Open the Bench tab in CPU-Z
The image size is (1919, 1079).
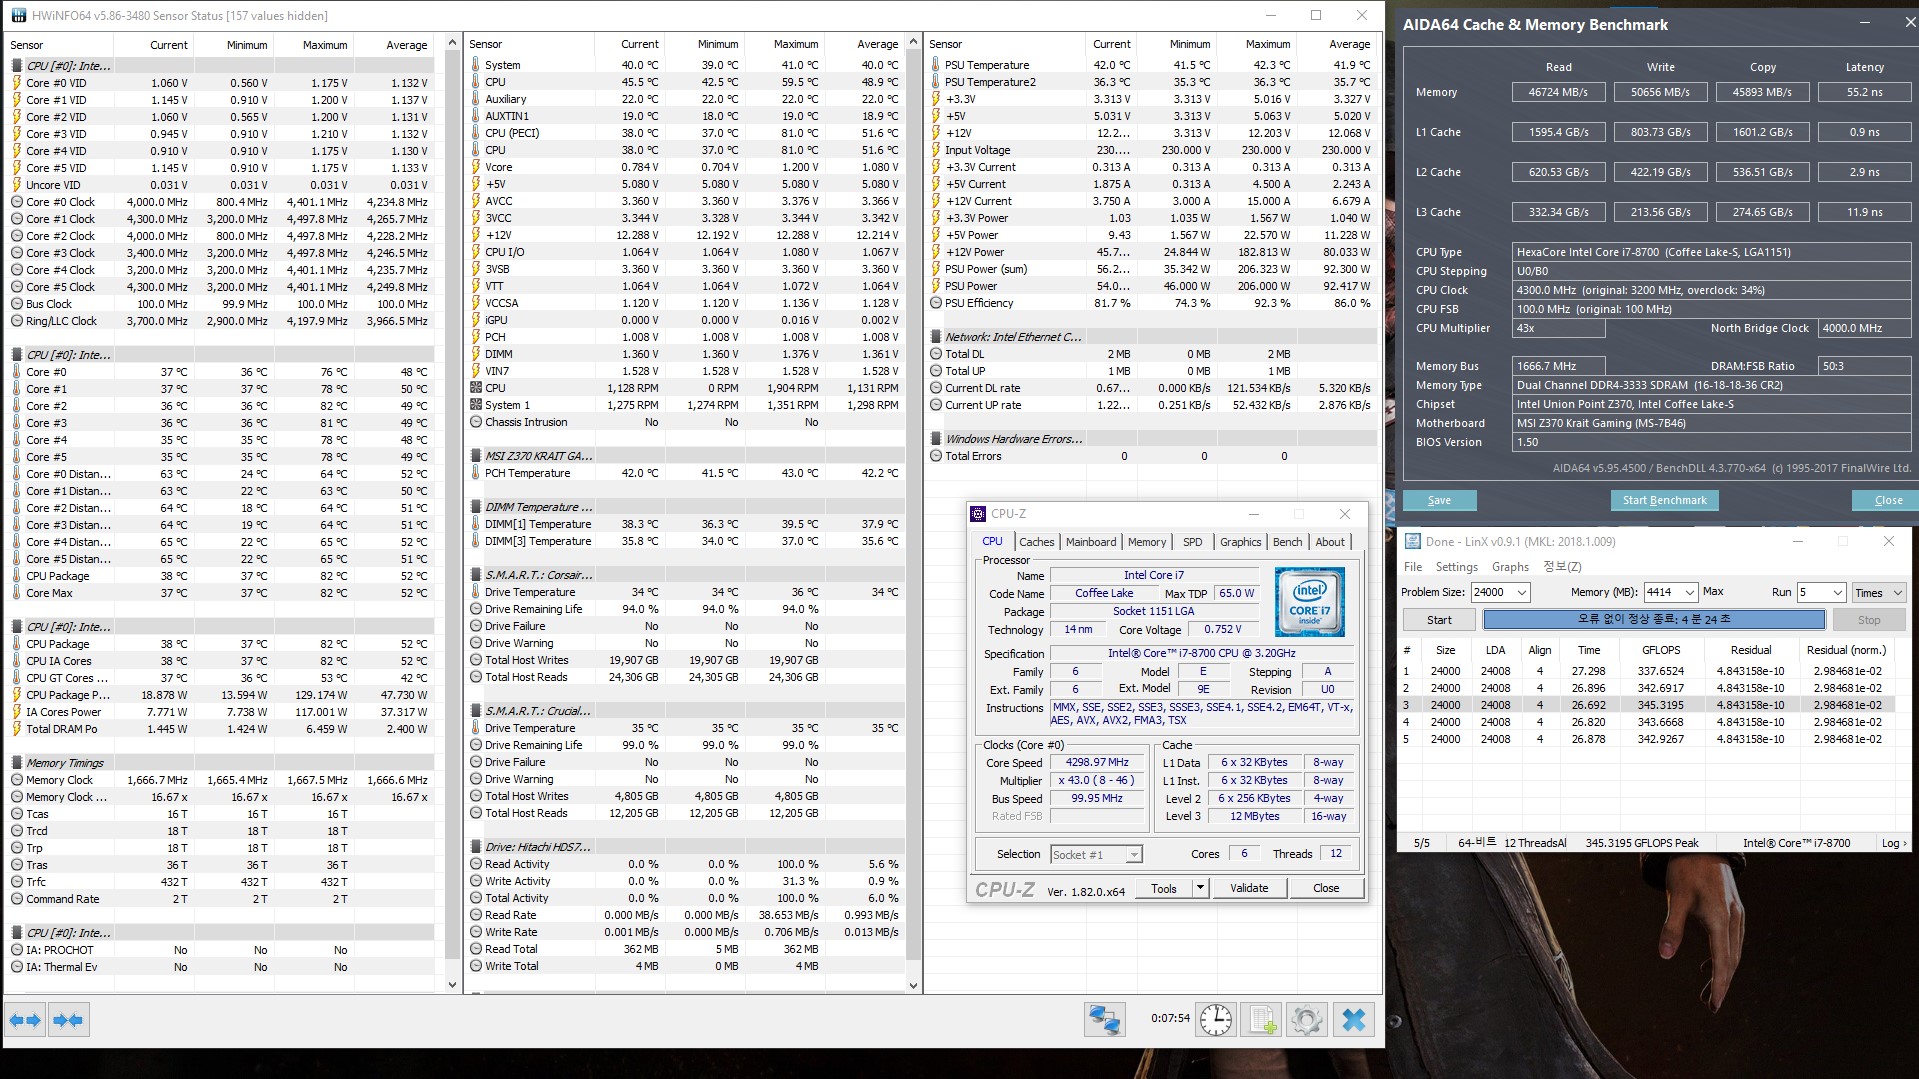click(x=1287, y=542)
